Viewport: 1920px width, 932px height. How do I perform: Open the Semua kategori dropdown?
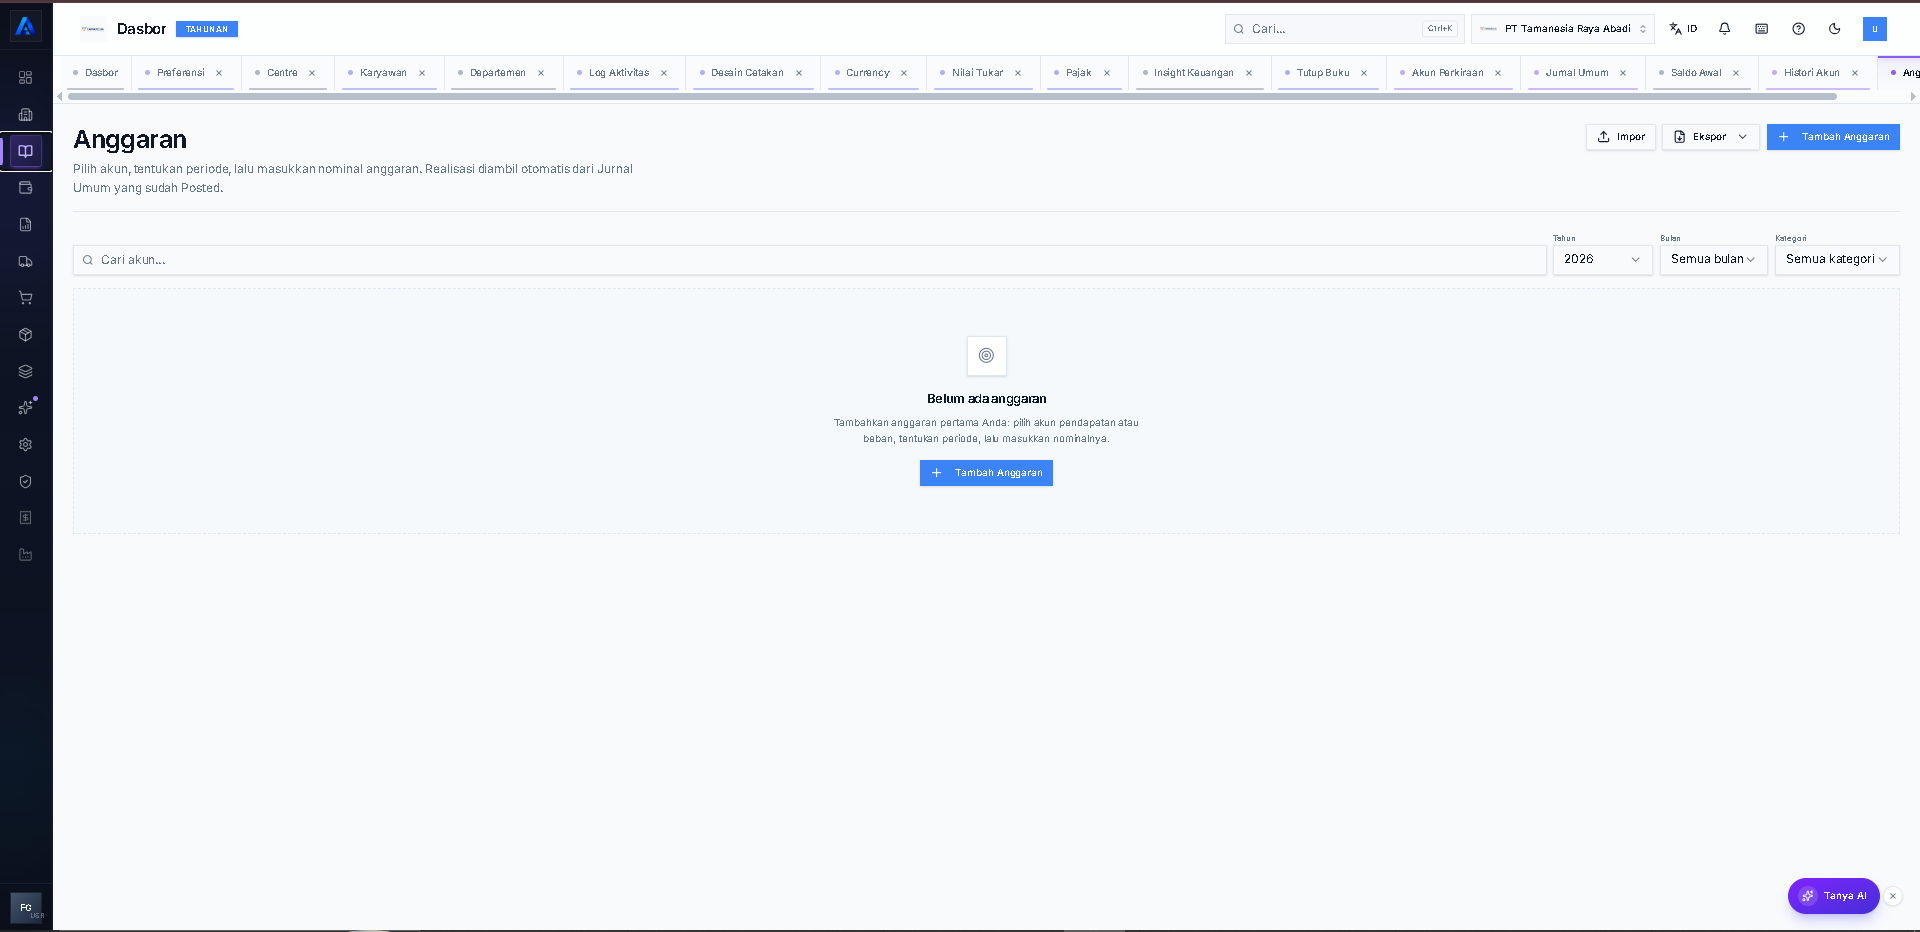(x=1837, y=259)
